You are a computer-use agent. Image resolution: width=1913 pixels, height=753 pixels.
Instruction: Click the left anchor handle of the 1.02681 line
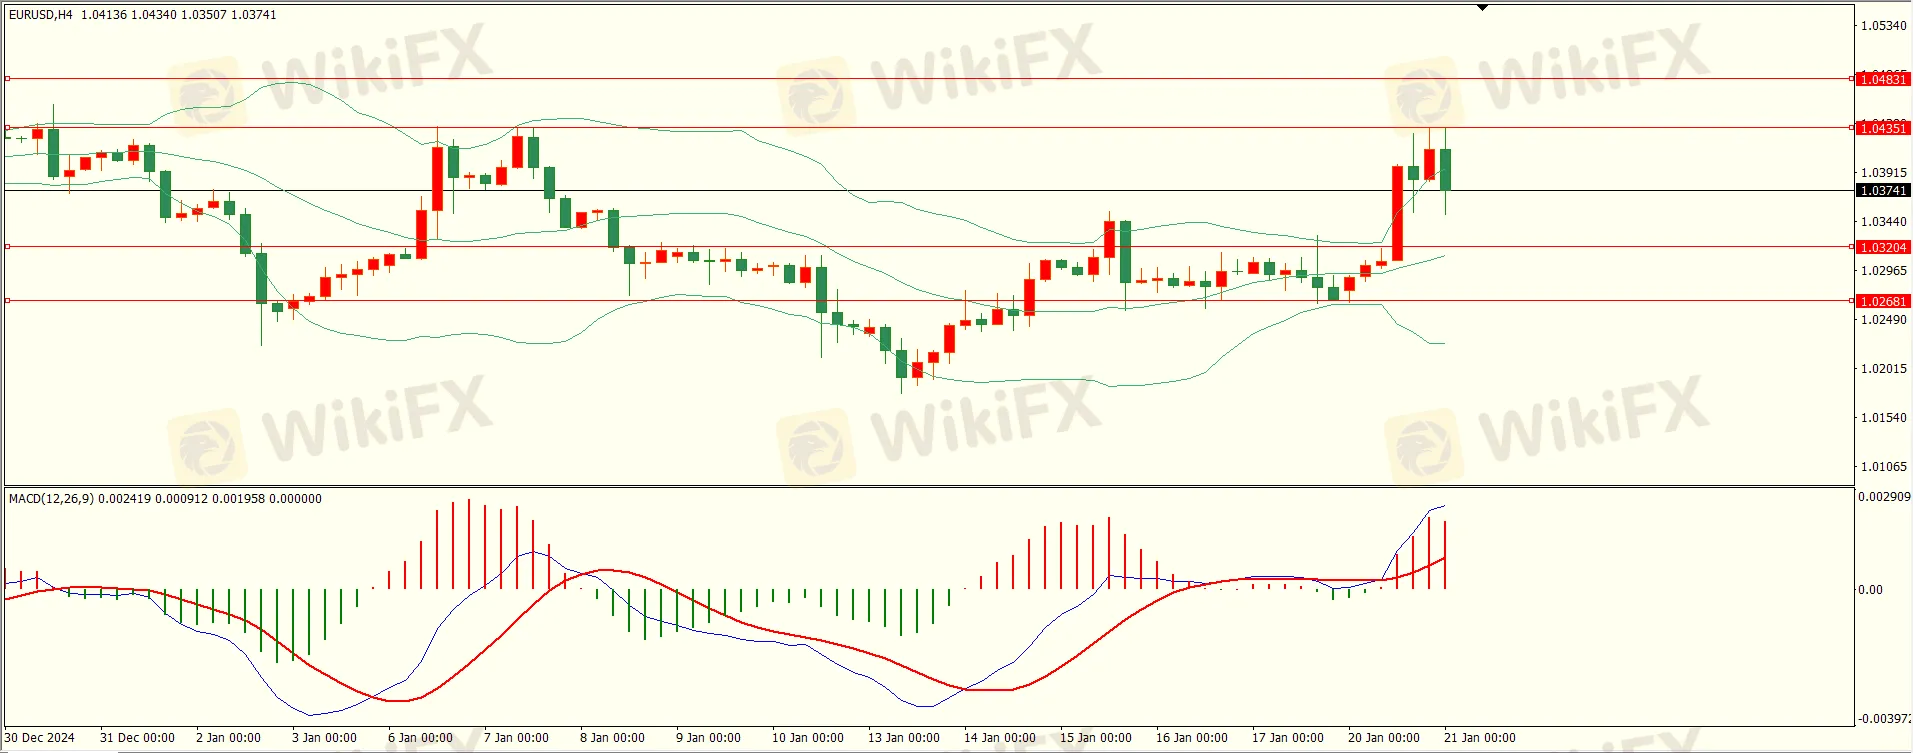tap(7, 300)
